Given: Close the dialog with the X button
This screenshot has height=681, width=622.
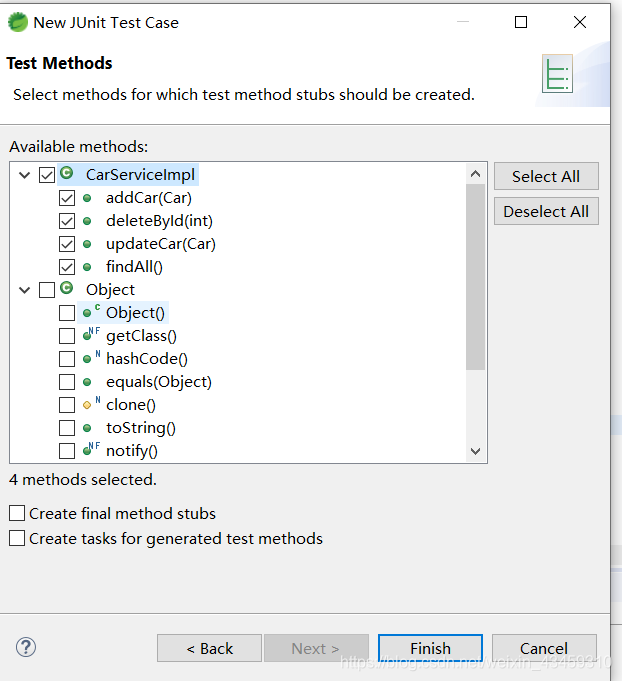Looking at the screenshot, I should (x=580, y=22).
